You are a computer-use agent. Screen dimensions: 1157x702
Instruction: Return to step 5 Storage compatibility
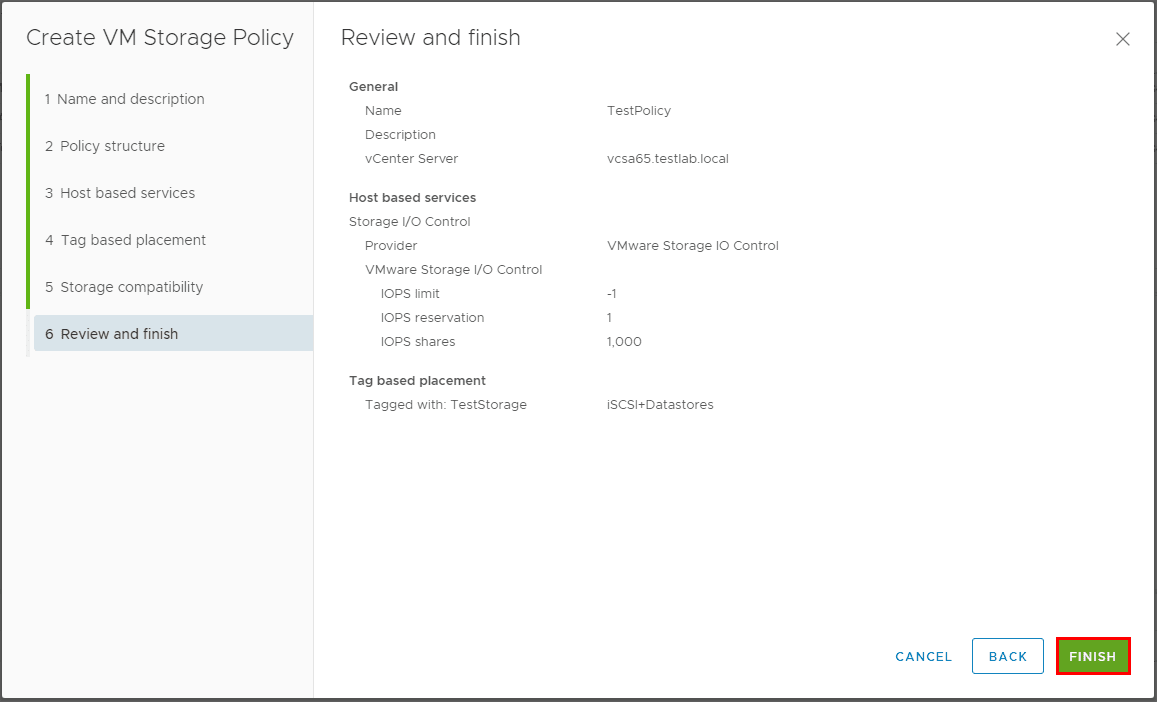point(123,287)
